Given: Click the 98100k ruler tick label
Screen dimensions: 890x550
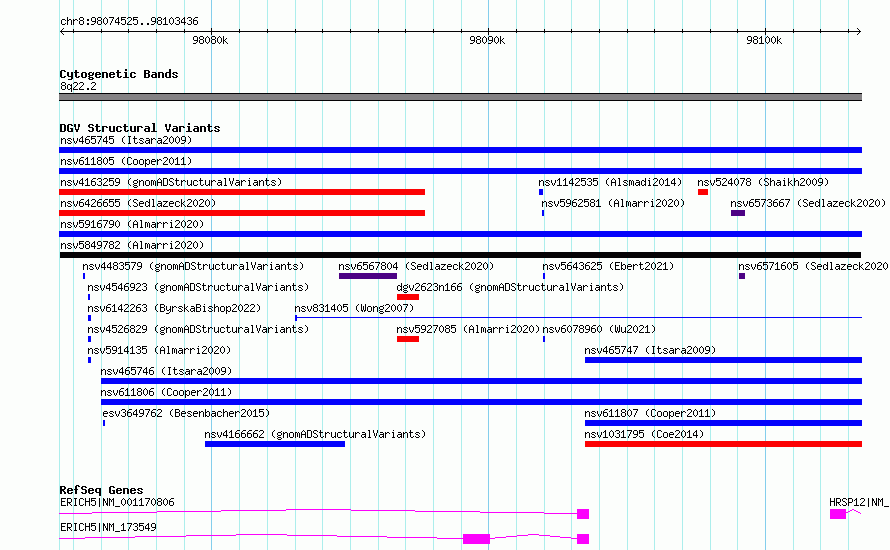Looking at the screenshot, I should pyautogui.click(x=764, y=40).
